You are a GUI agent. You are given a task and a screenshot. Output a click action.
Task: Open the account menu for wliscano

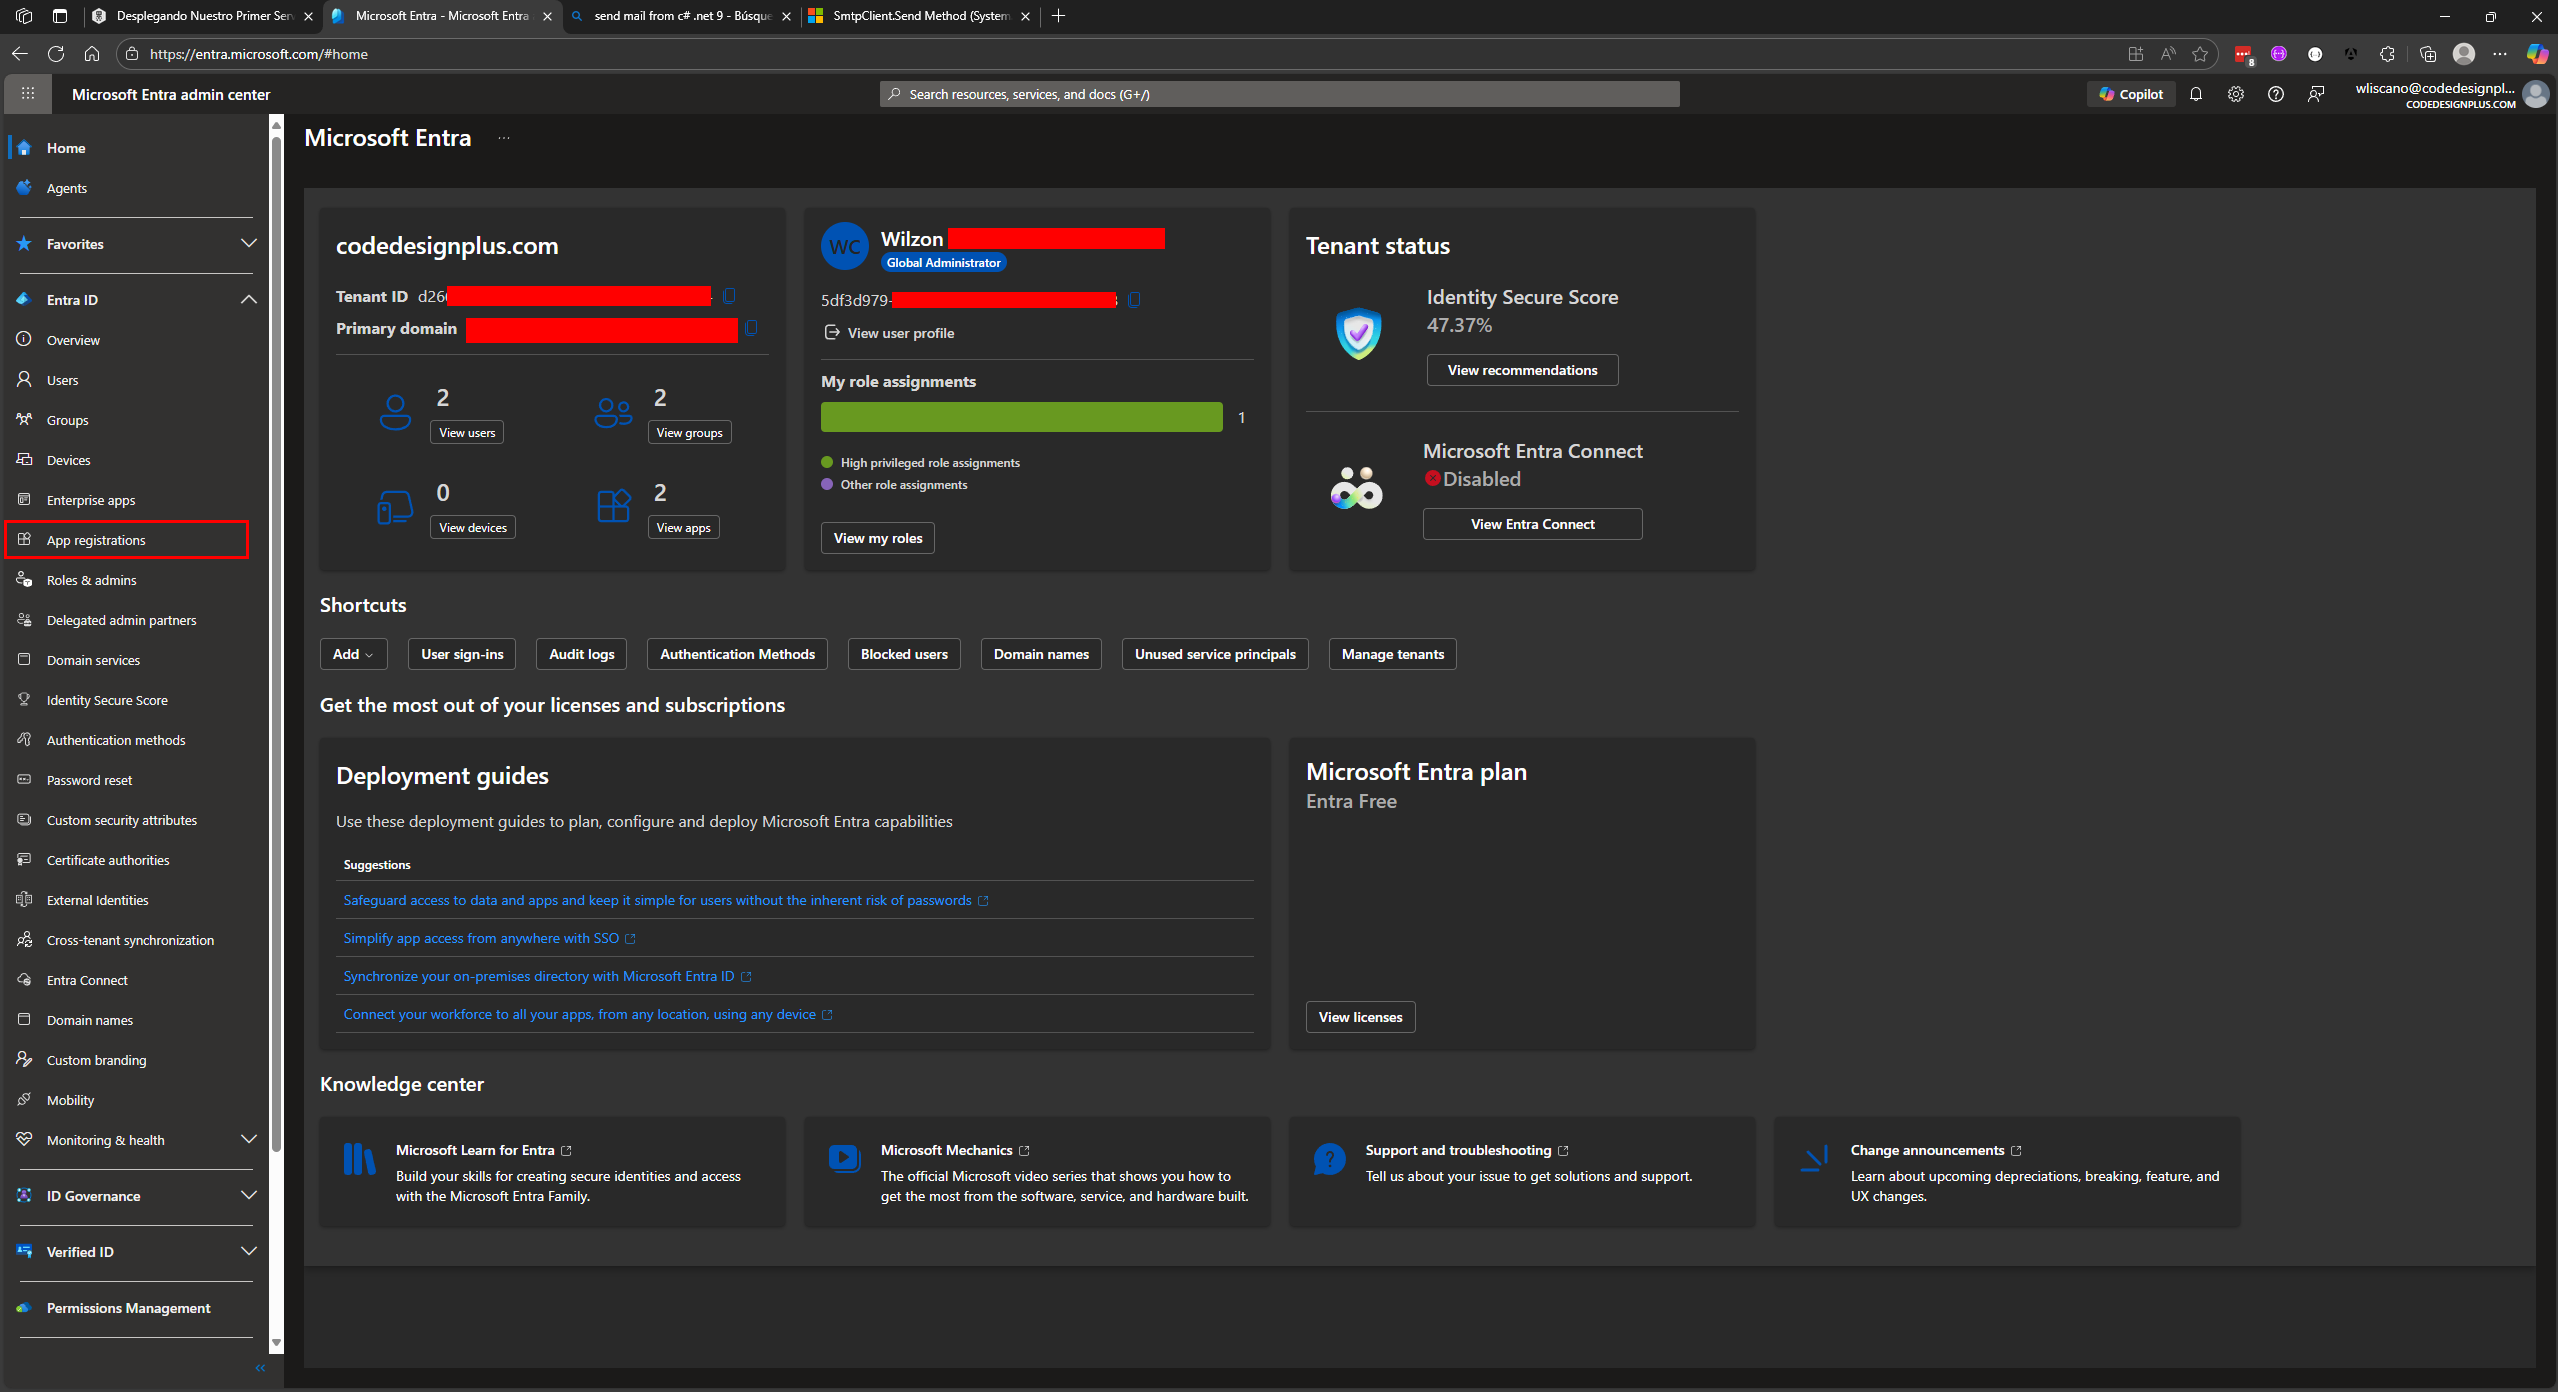click(x=2450, y=94)
